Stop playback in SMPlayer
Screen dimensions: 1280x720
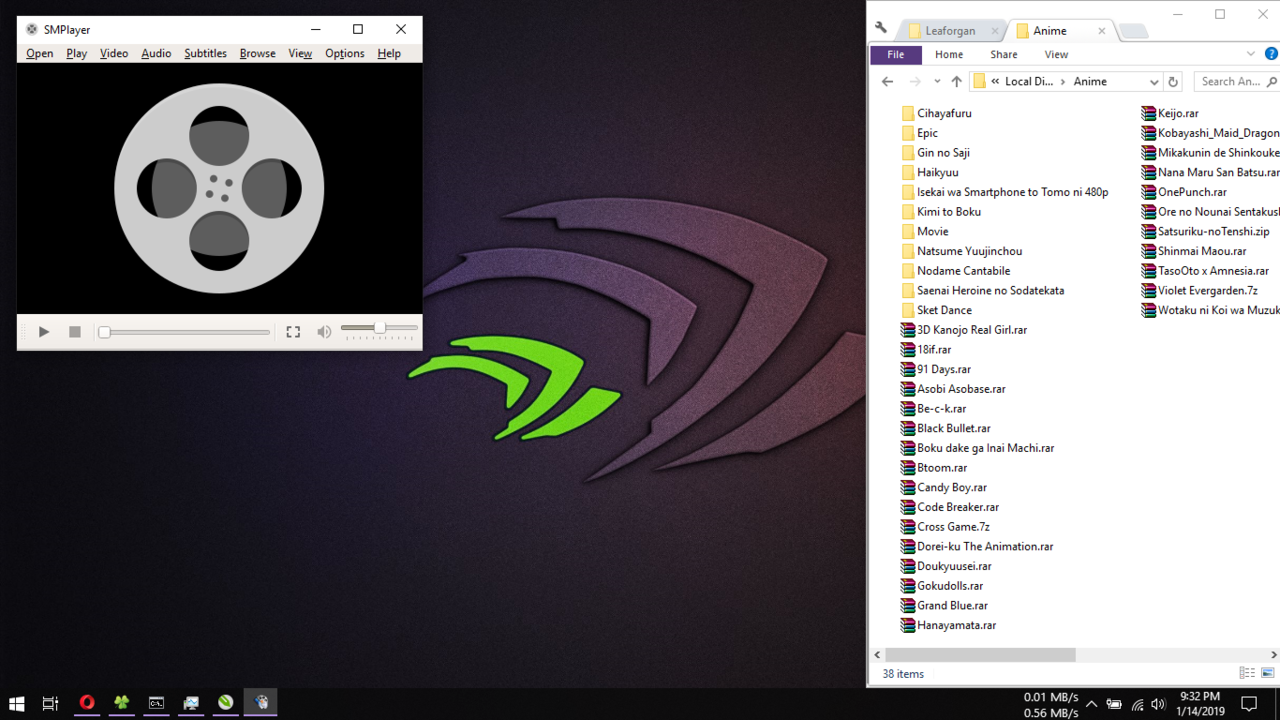pyautogui.click(x=74, y=332)
